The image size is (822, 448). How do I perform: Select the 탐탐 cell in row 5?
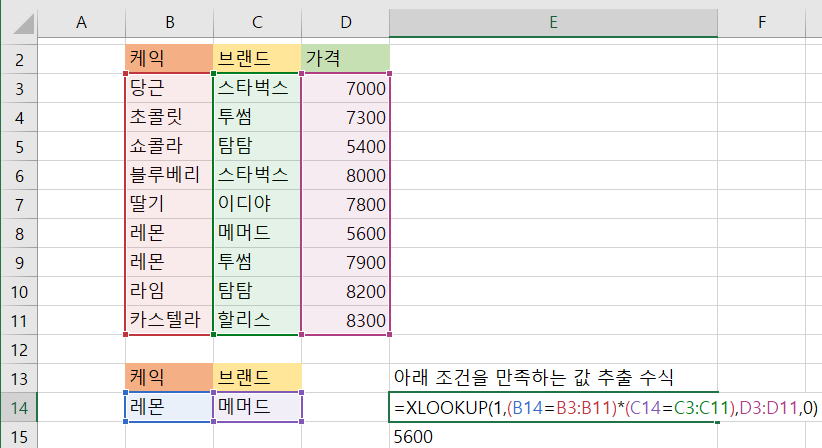(257, 146)
